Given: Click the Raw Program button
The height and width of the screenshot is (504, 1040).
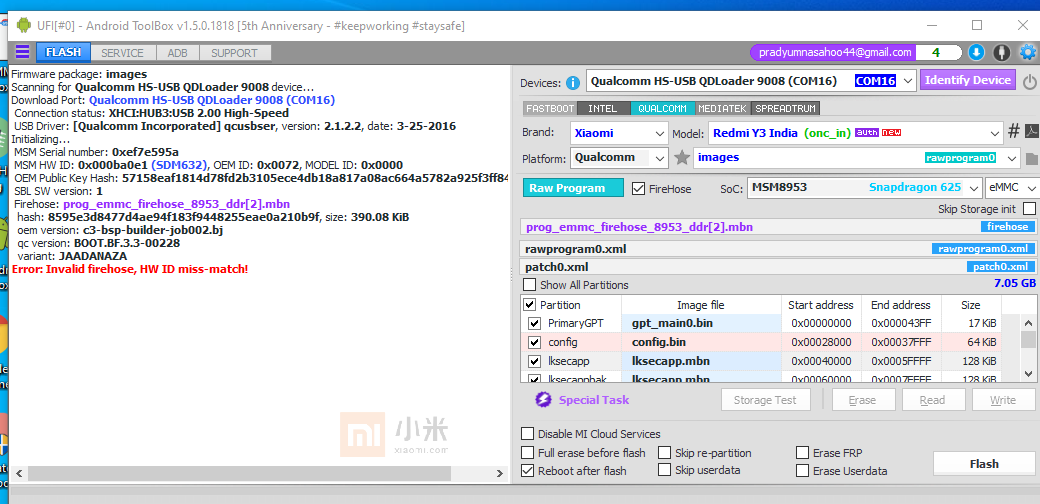Looking at the screenshot, I should pos(574,188).
